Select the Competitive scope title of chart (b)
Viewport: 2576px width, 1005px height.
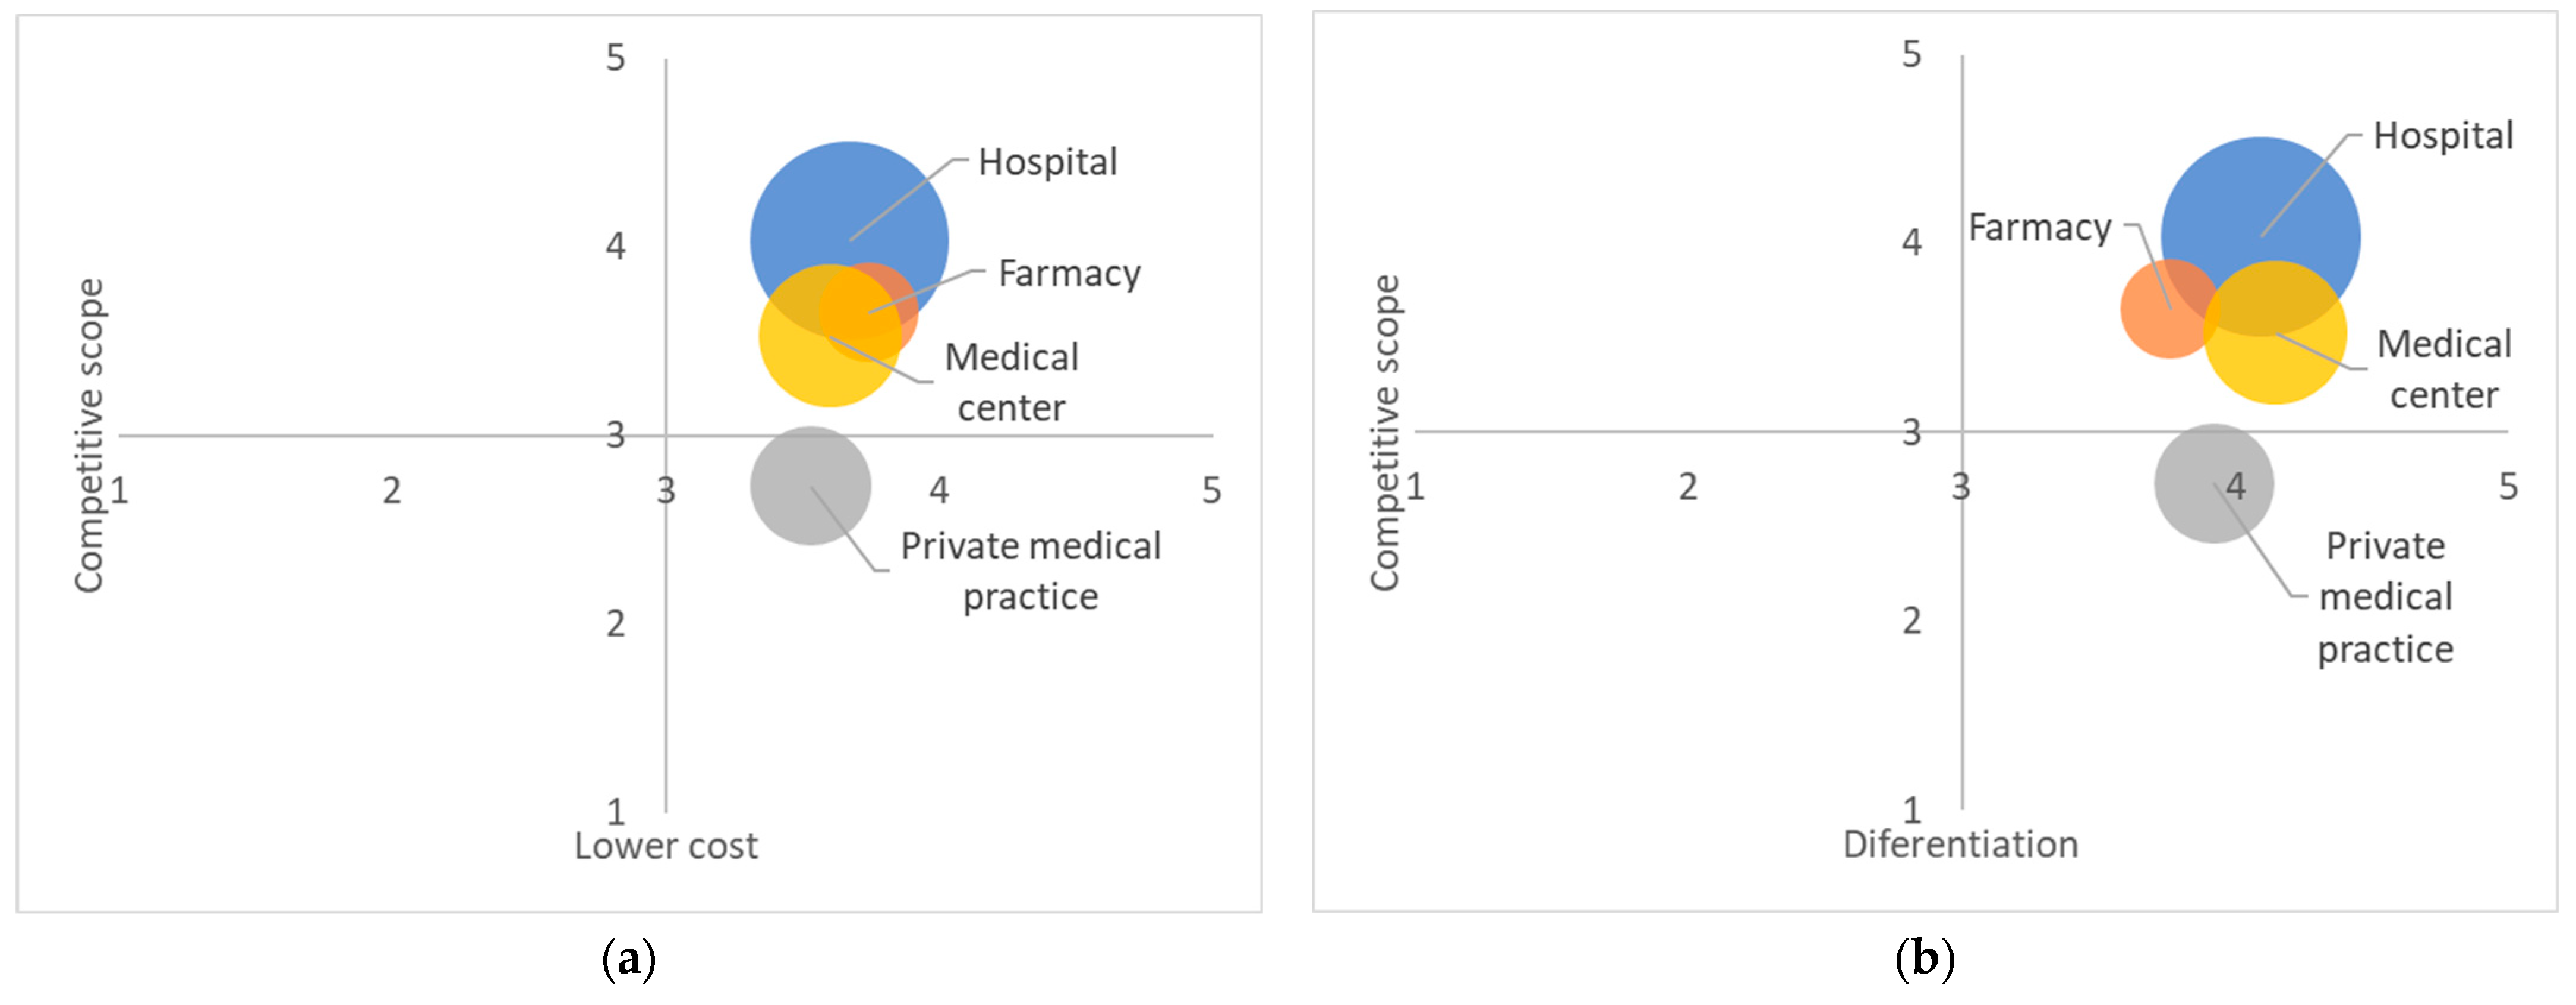pos(1386,432)
